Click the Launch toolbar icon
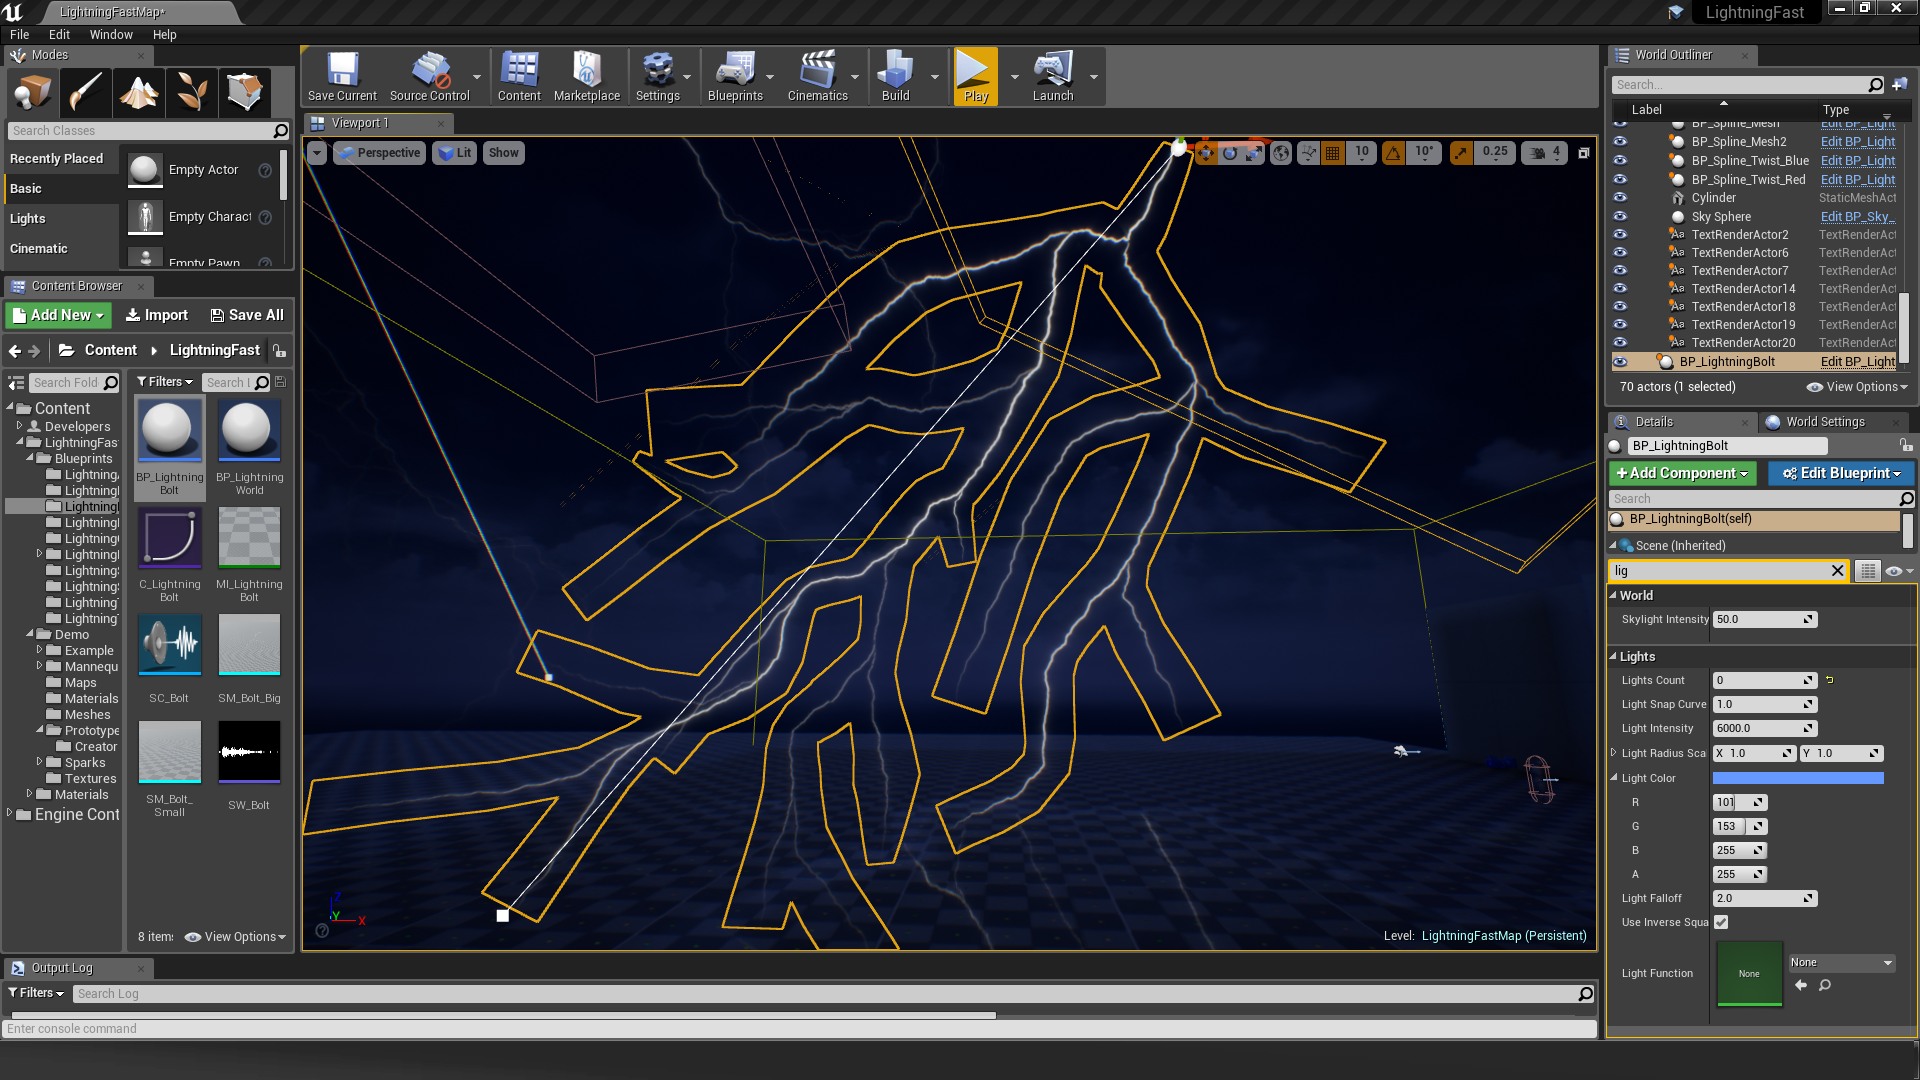The height and width of the screenshot is (1080, 1920). (x=1053, y=76)
